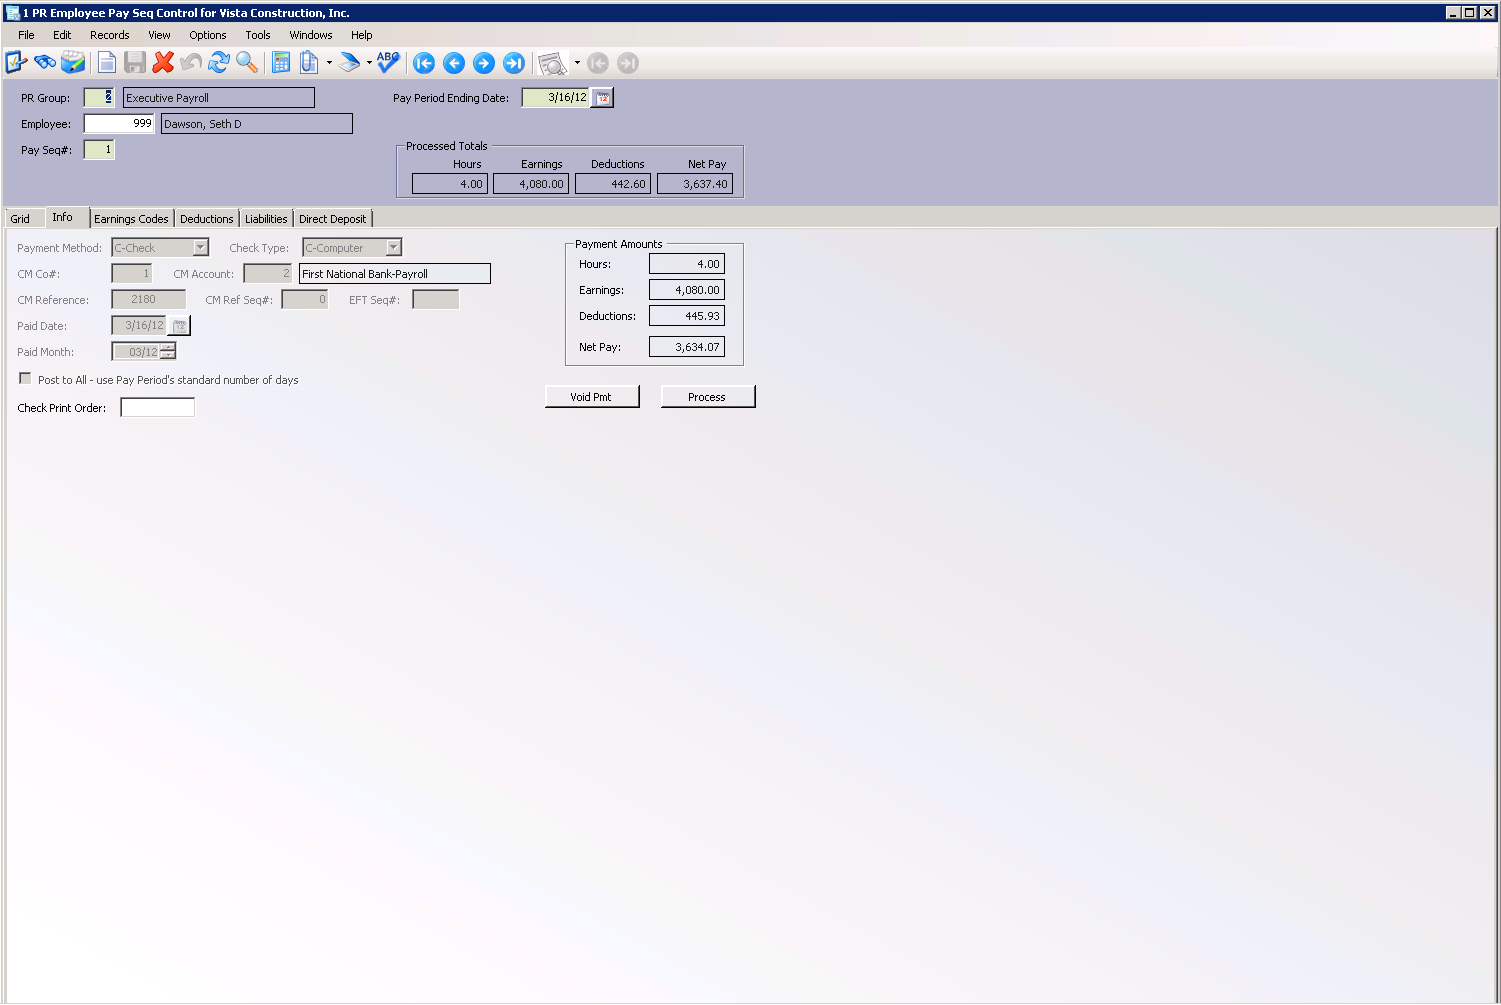Open the Liabilities tab

point(266,219)
